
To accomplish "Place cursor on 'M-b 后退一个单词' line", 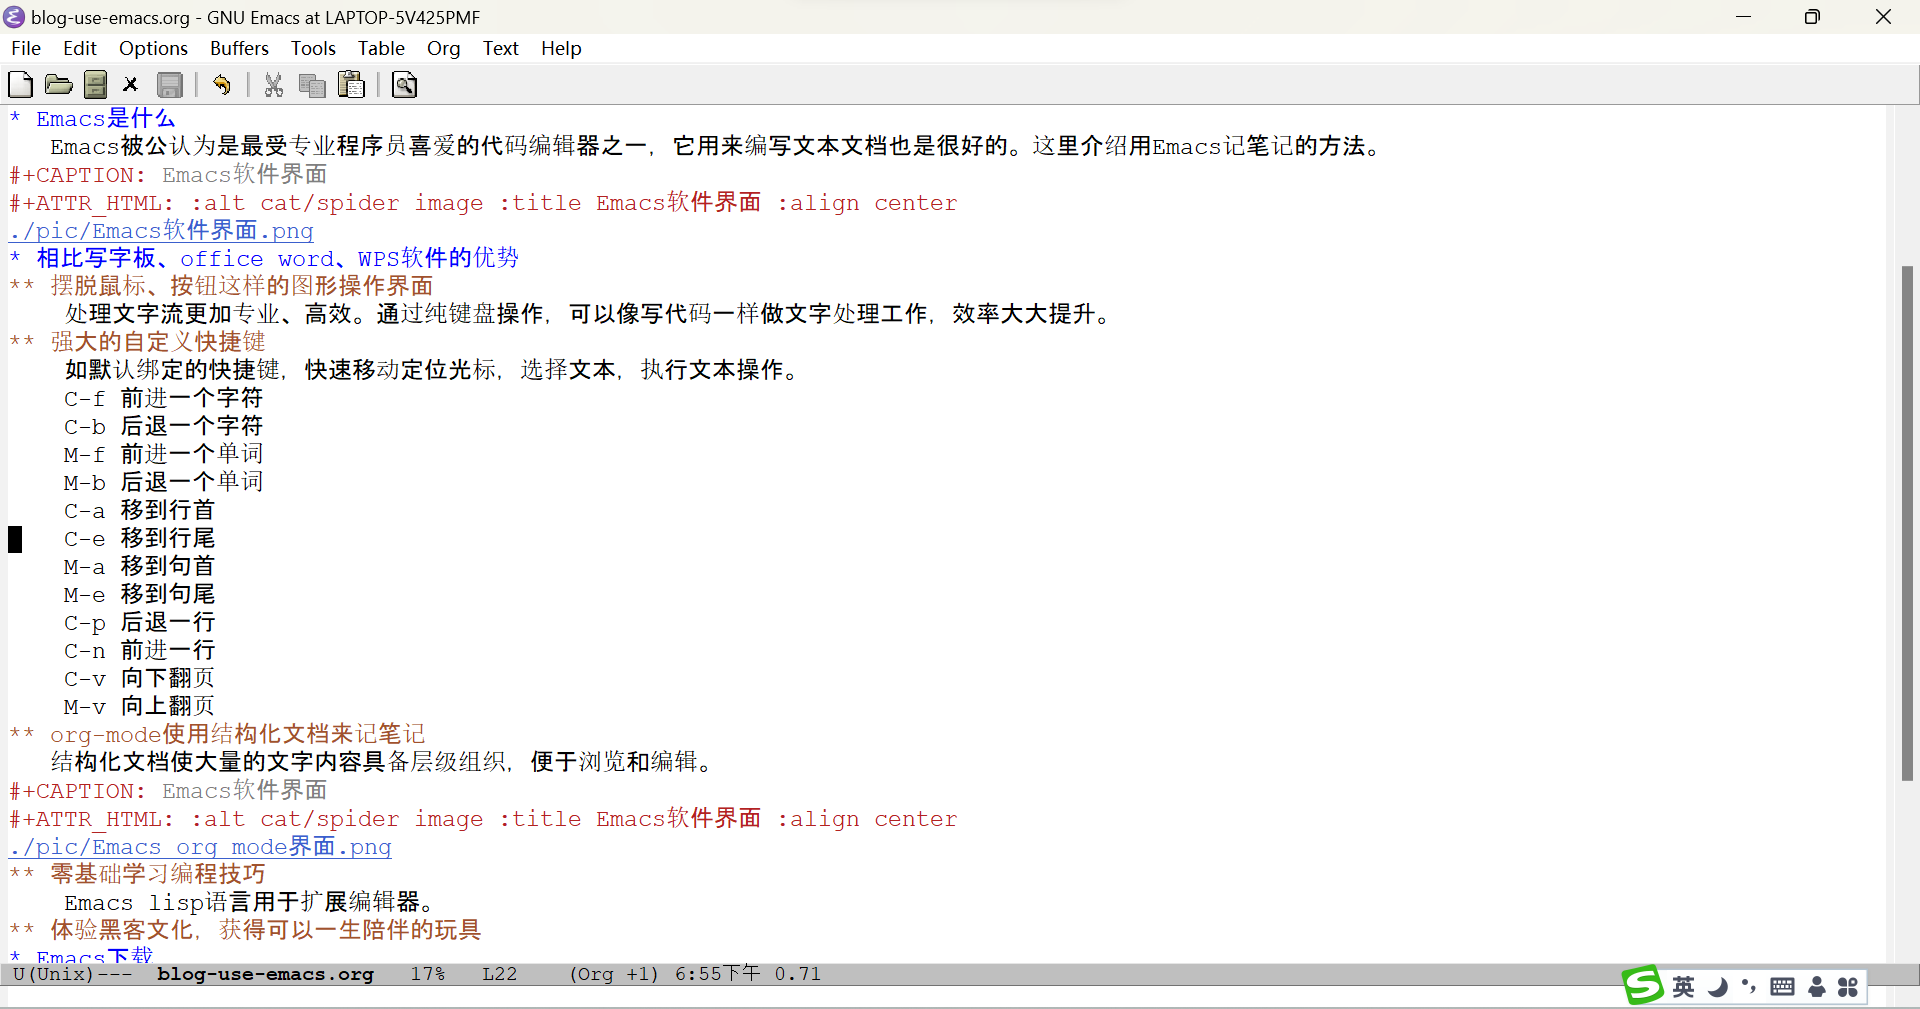I will pyautogui.click(x=163, y=483).
